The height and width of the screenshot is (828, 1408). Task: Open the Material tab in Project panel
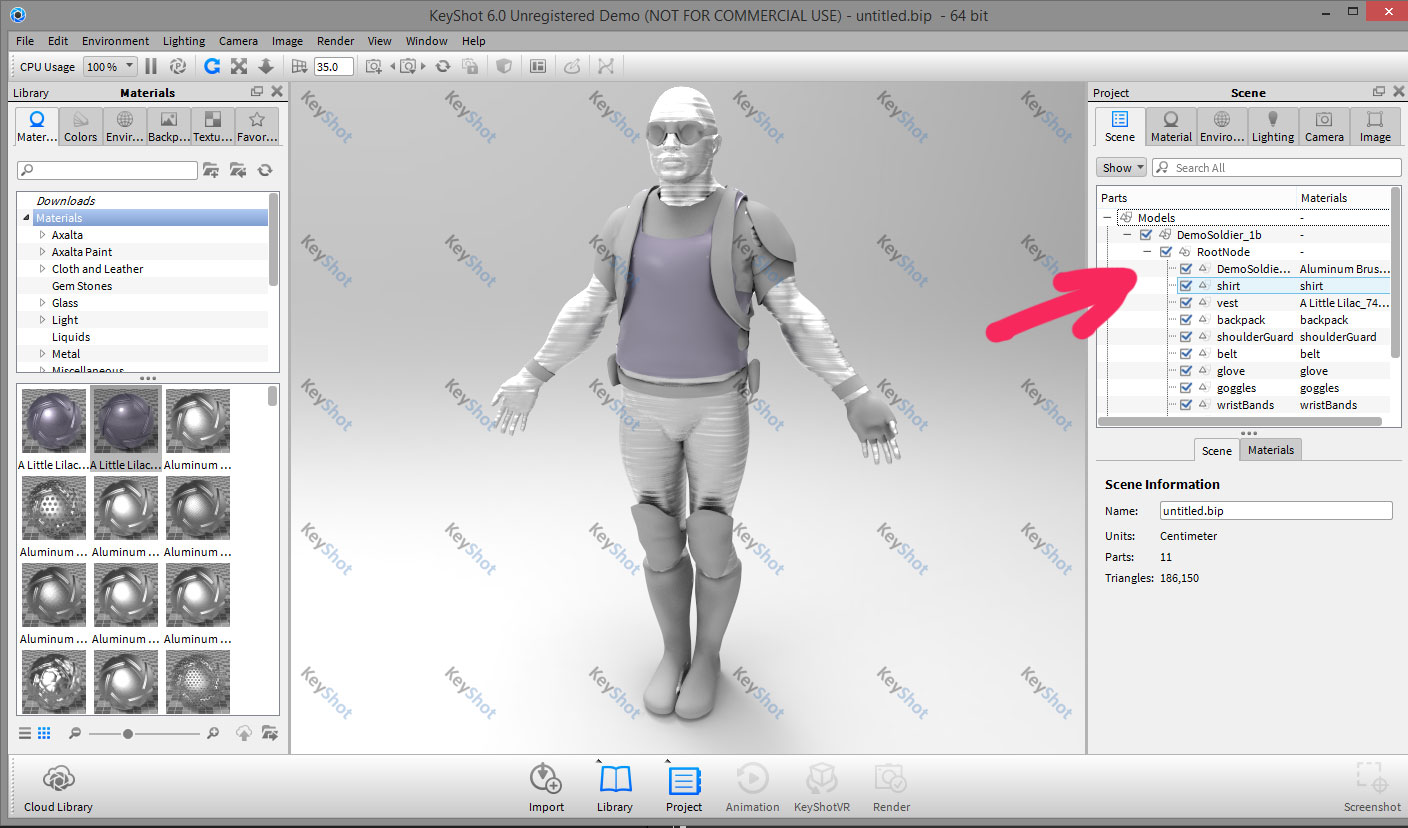(1171, 127)
